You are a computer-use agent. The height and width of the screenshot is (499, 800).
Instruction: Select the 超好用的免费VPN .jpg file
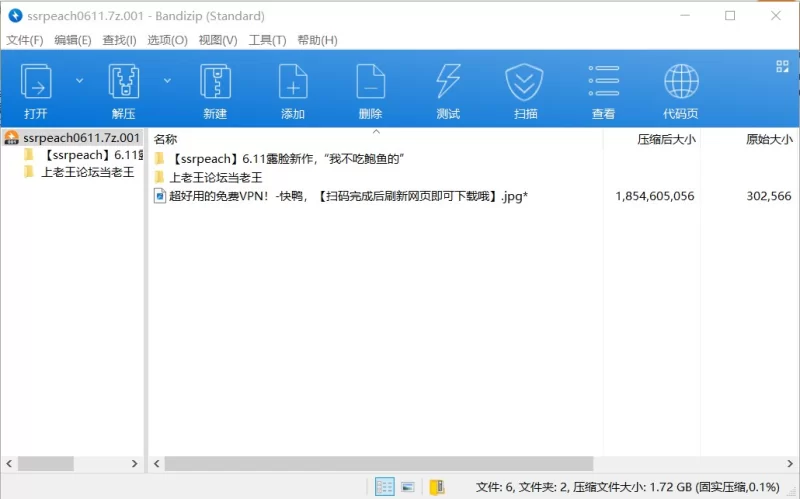click(348, 196)
